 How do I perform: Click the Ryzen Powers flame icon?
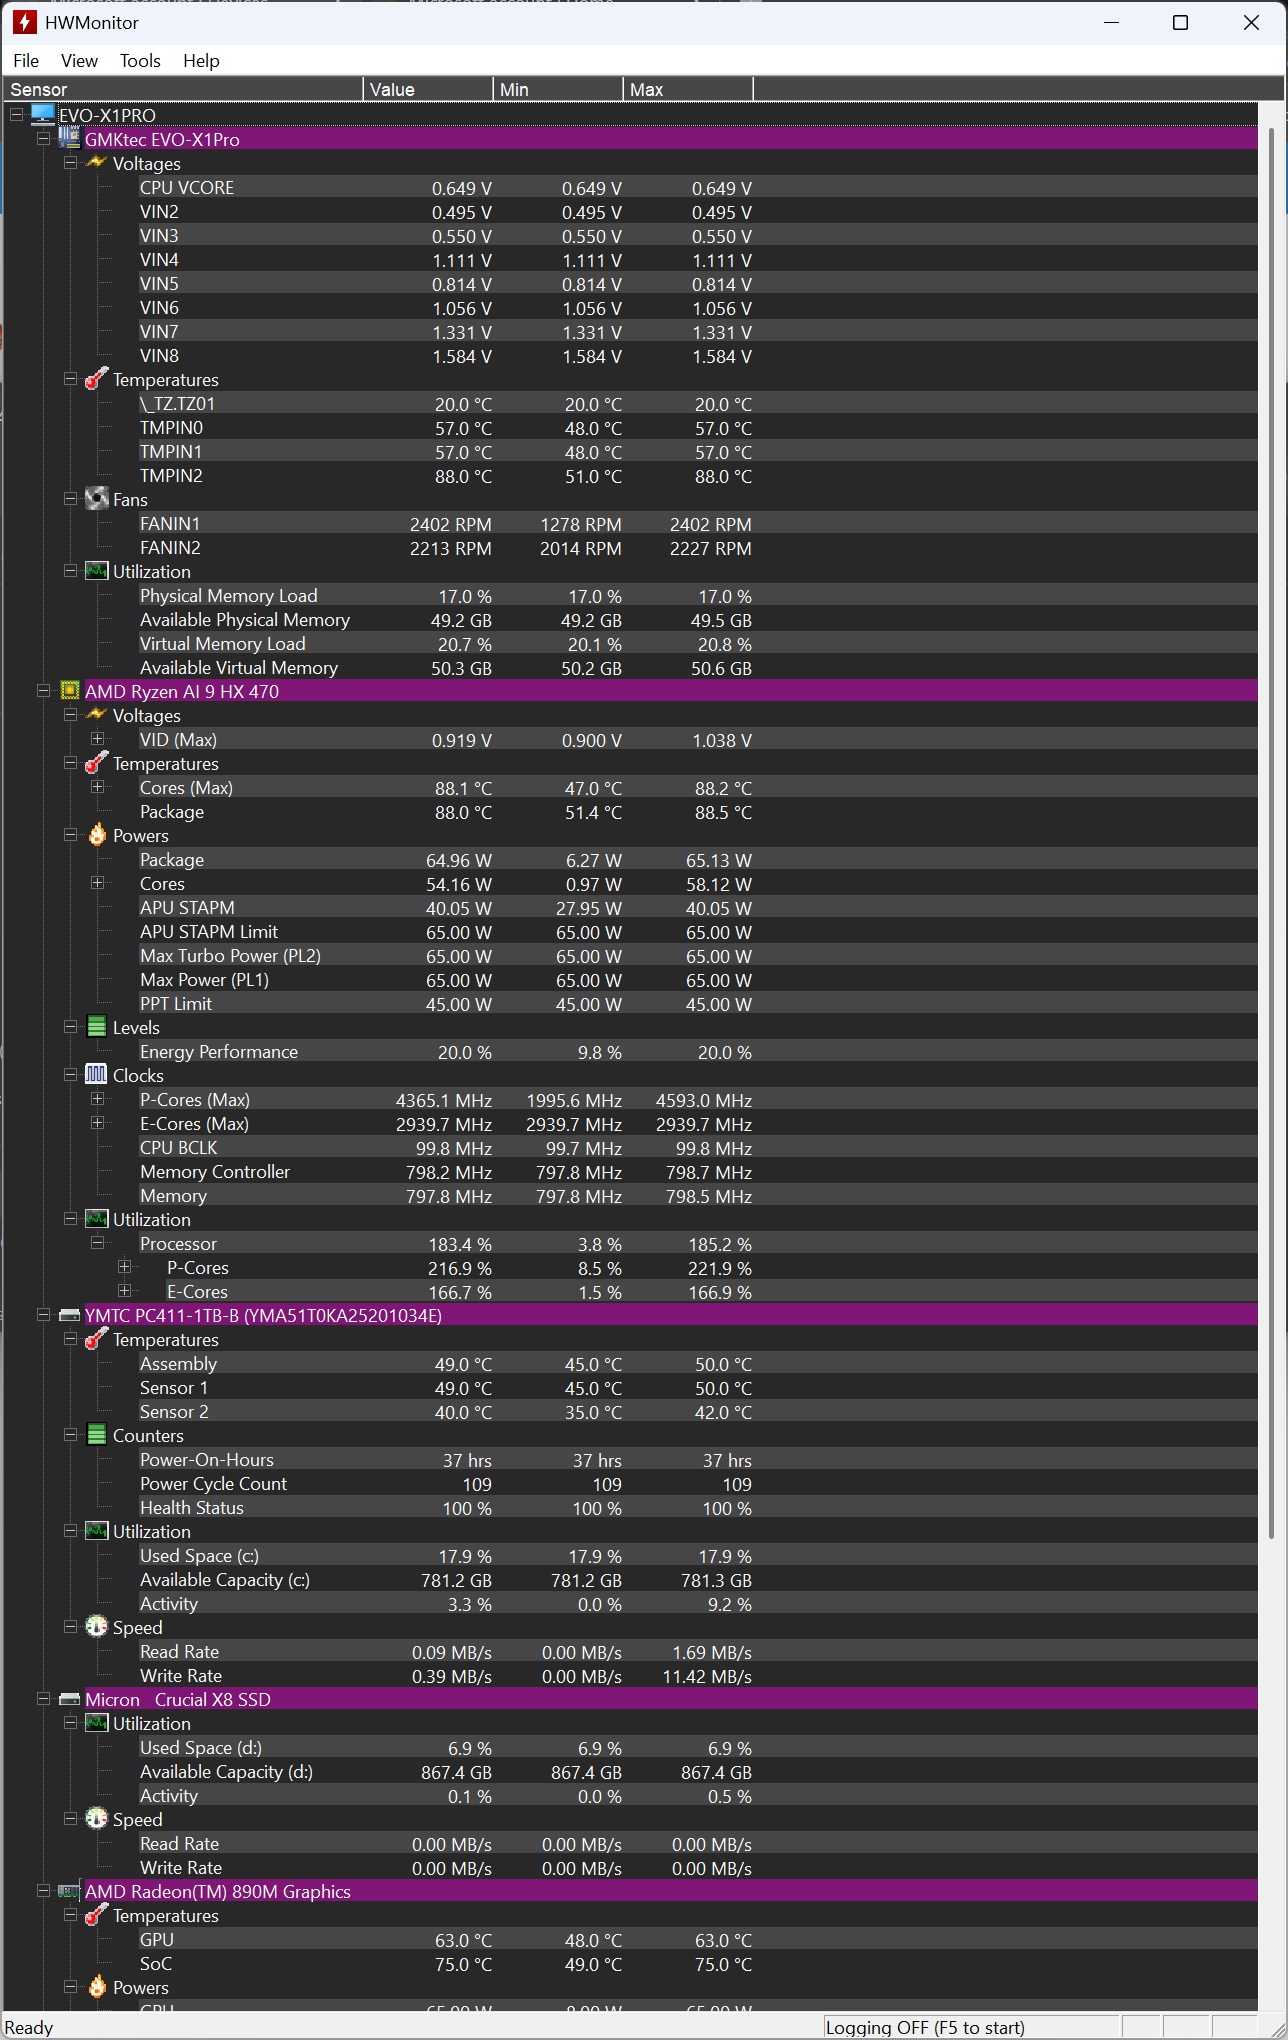96,834
